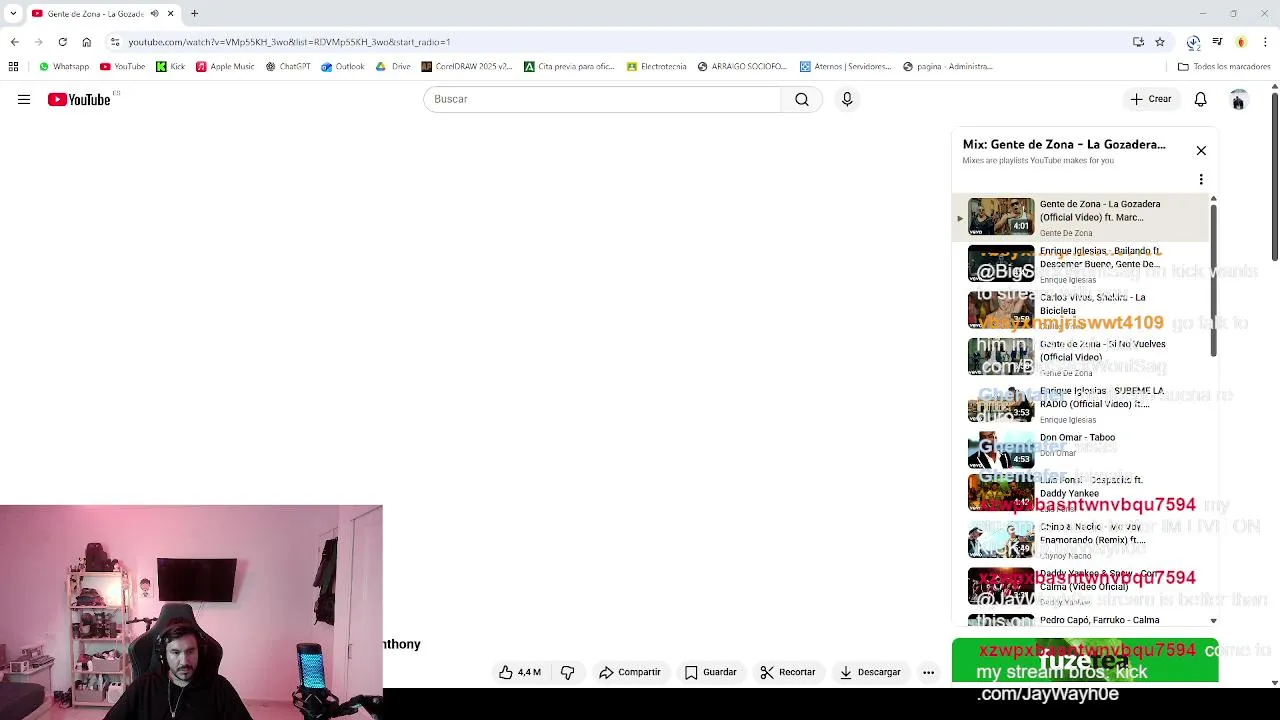
Task: Open the browser home page
Action: (86, 42)
